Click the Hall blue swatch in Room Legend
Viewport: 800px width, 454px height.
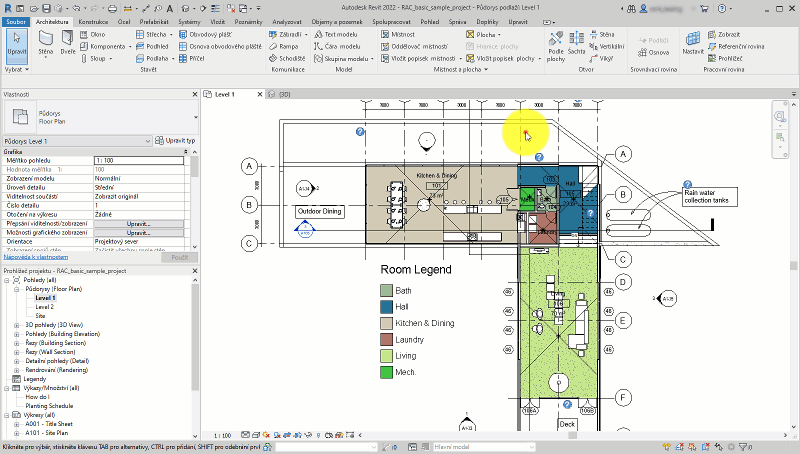(x=386, y=307)
